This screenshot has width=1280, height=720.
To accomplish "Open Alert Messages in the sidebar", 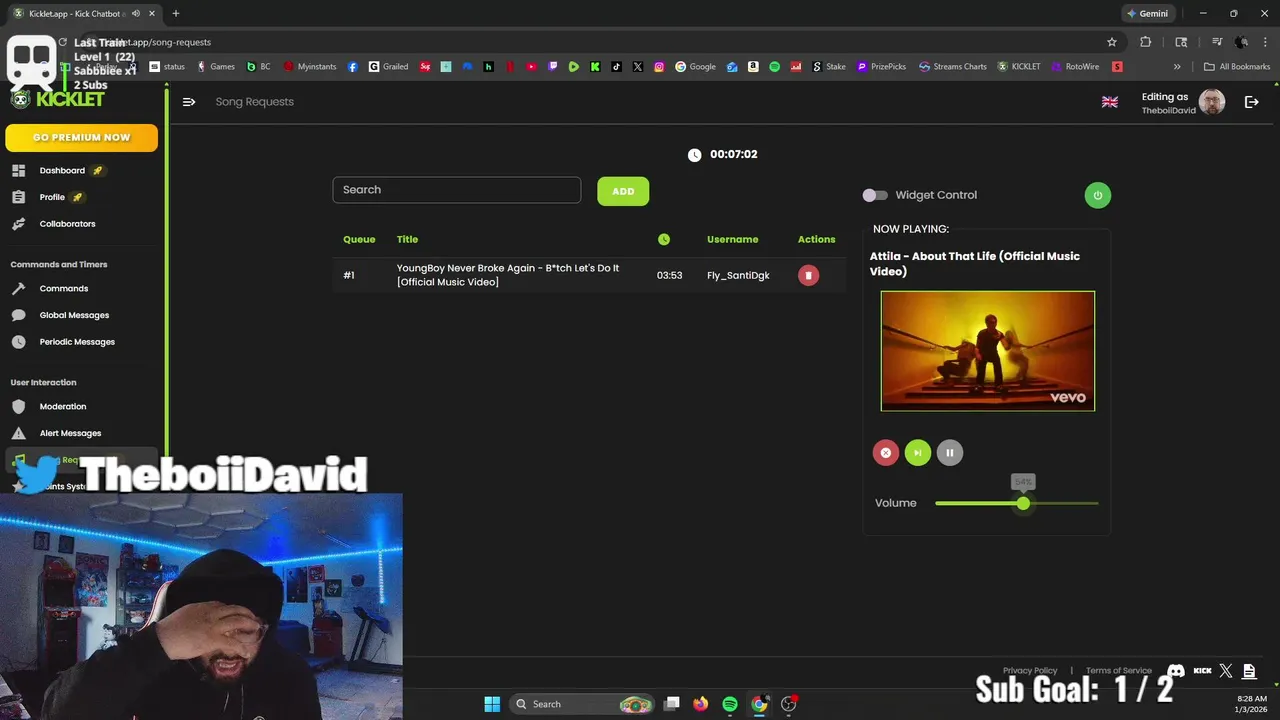I will coord(70,433).
